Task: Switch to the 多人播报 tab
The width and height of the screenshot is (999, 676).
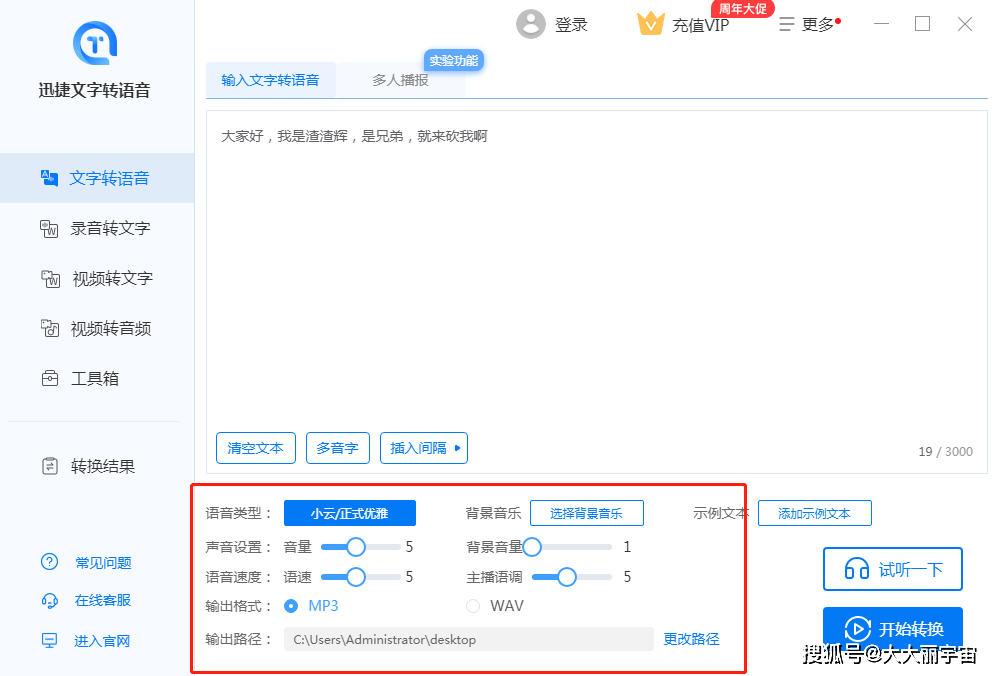Action: point(400,80)
